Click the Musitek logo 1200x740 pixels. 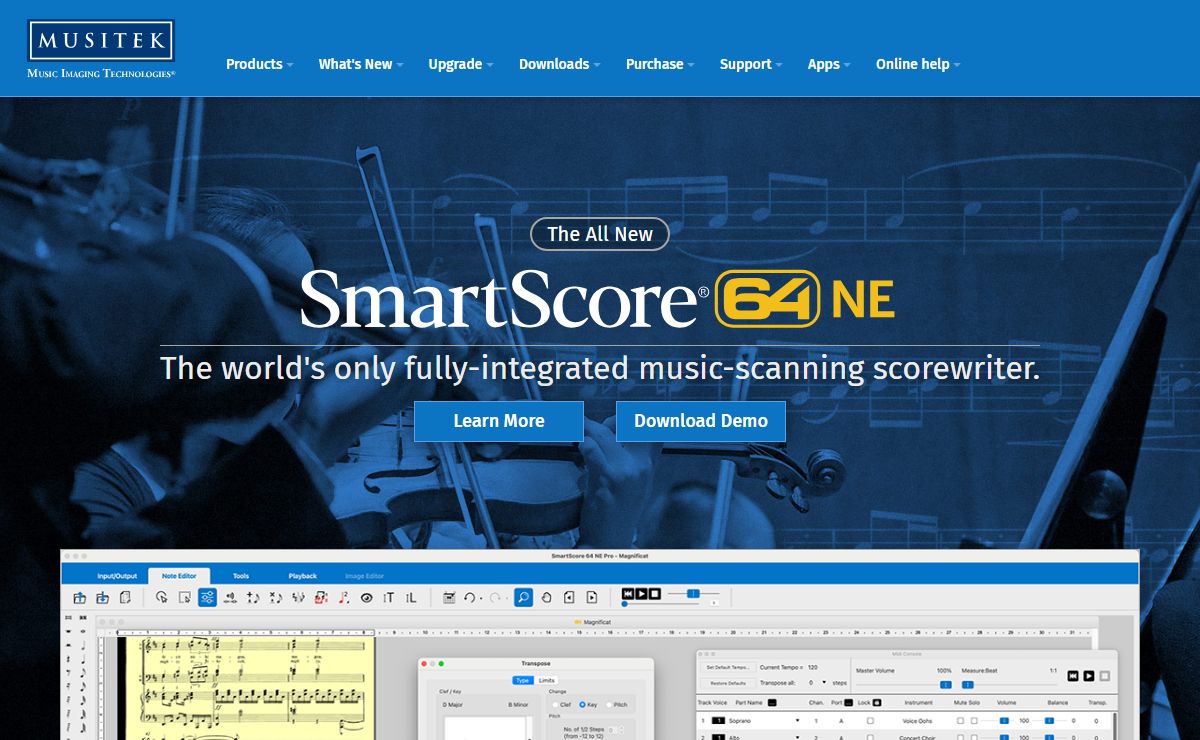click(x=101, y=49)
